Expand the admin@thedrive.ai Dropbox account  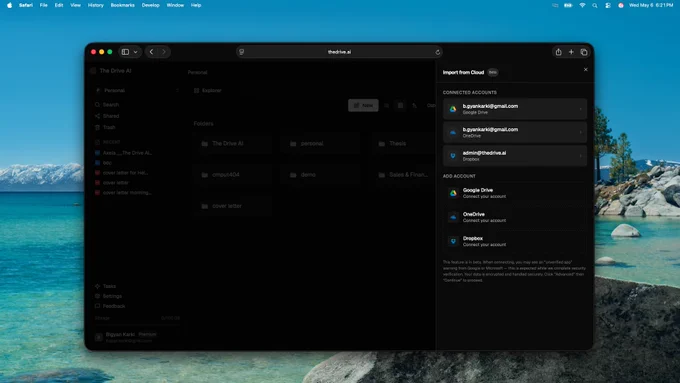tap(515, 156)
